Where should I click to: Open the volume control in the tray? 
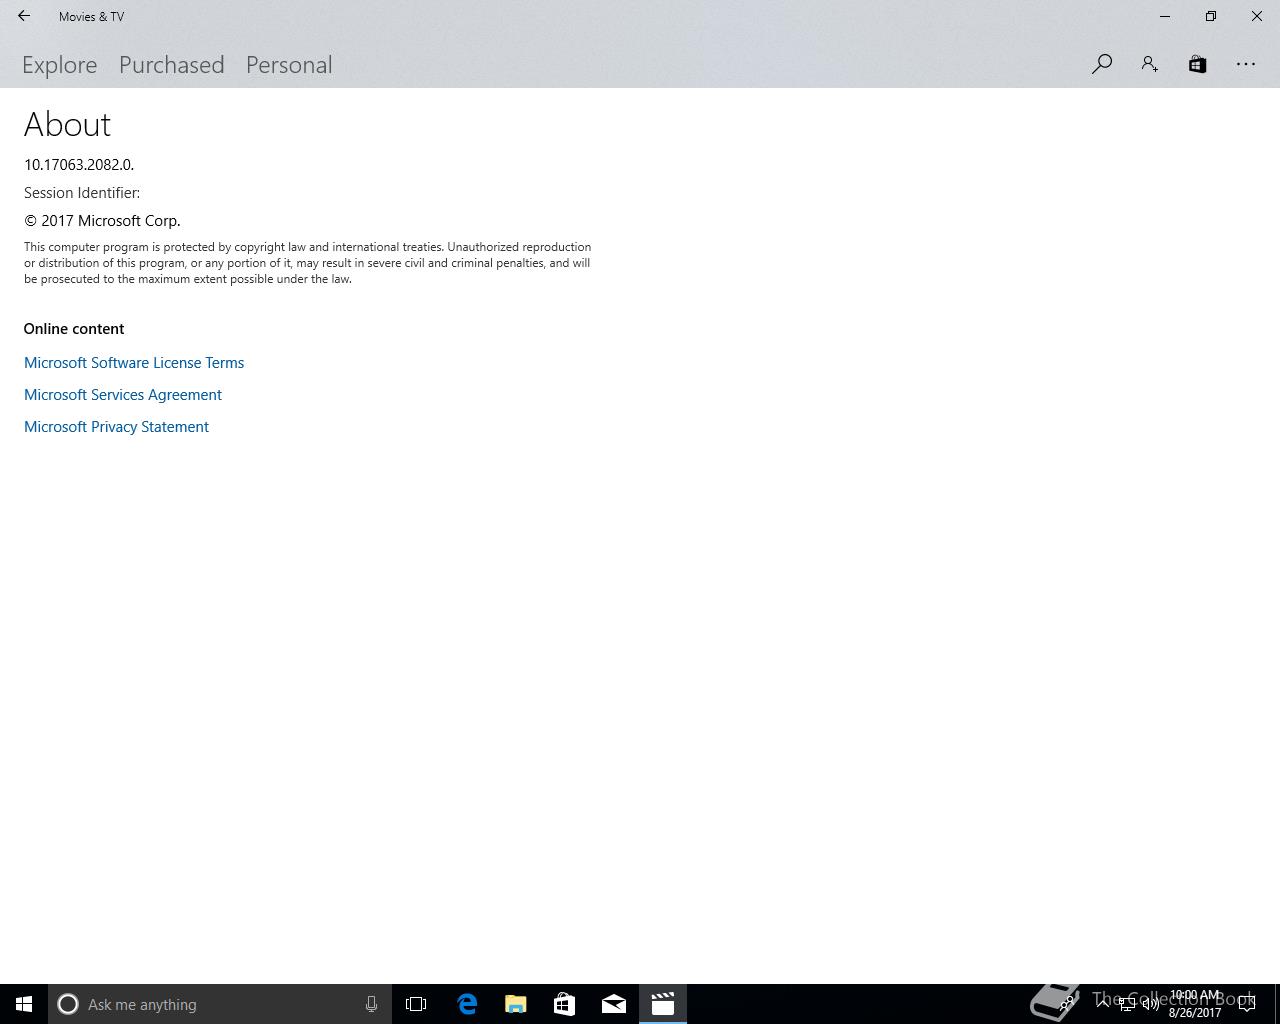pyautogui.click(x=1150, y=1004)
